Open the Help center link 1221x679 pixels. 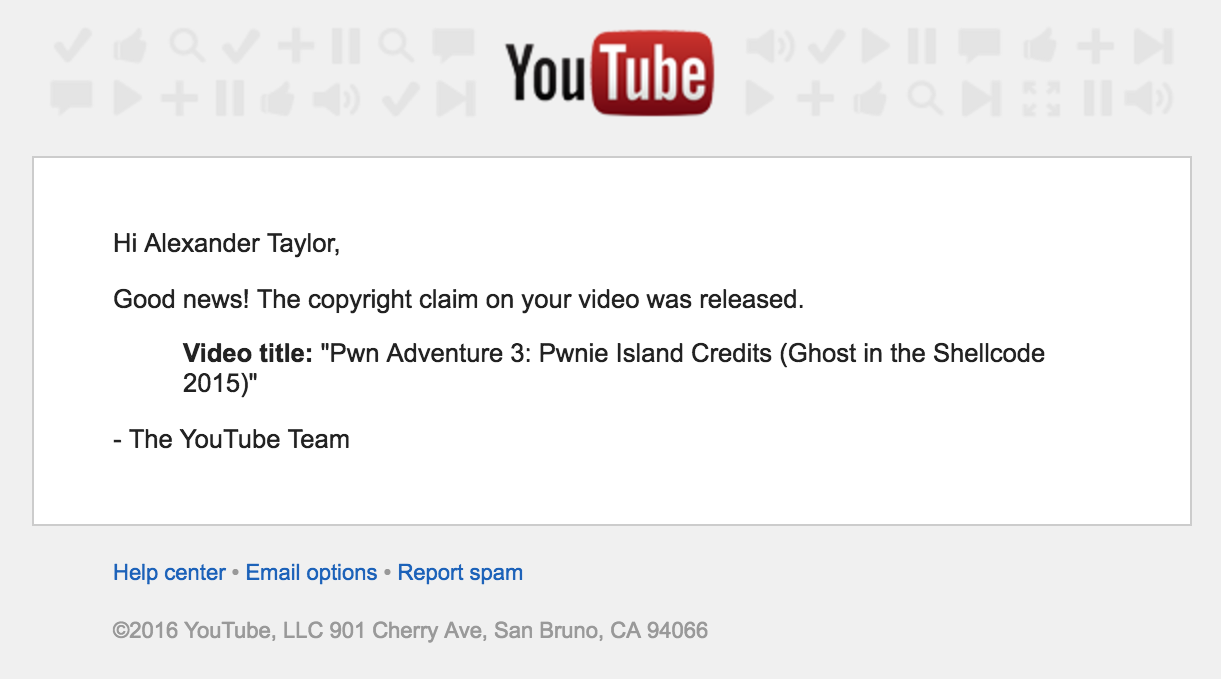(169, 573)
